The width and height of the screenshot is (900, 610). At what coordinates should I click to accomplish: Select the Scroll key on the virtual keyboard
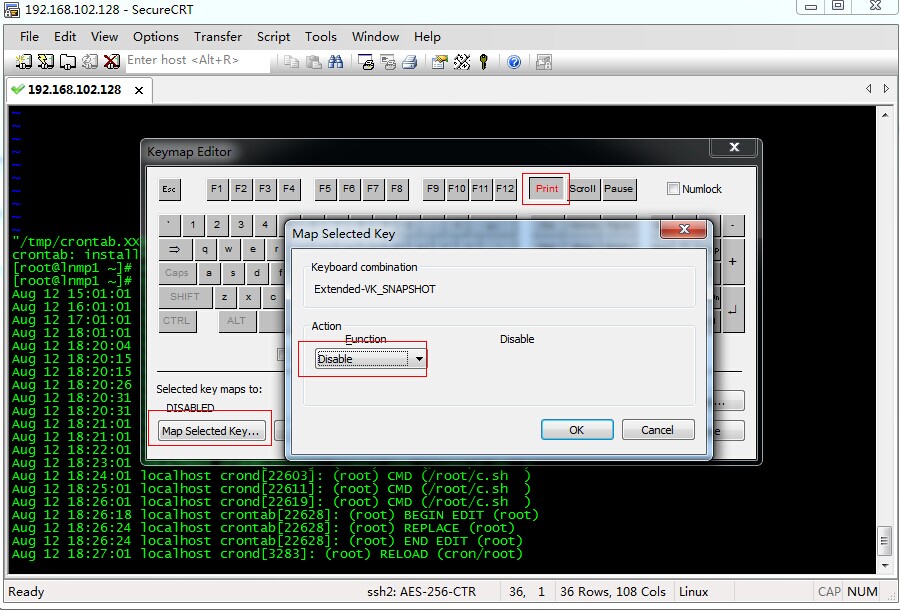pos(583,189)
